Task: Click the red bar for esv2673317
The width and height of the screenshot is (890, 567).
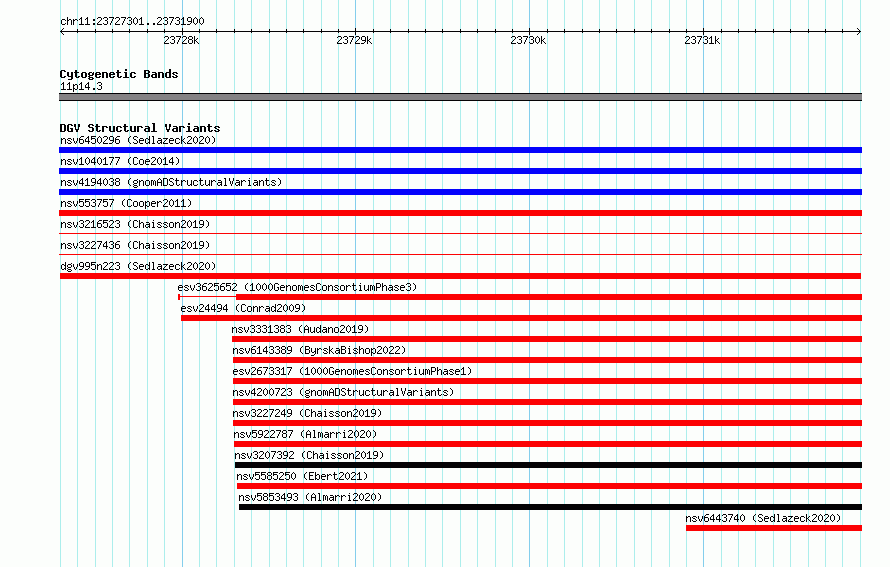Action: [x=547, y=381]
